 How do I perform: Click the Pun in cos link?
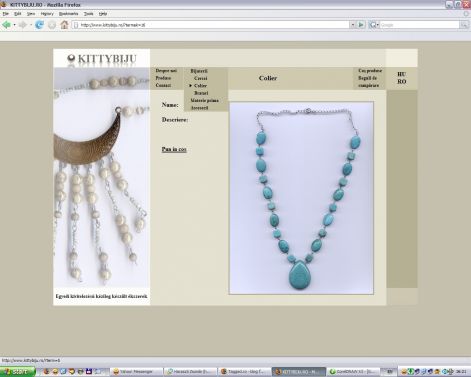click(x=174, y=149)
